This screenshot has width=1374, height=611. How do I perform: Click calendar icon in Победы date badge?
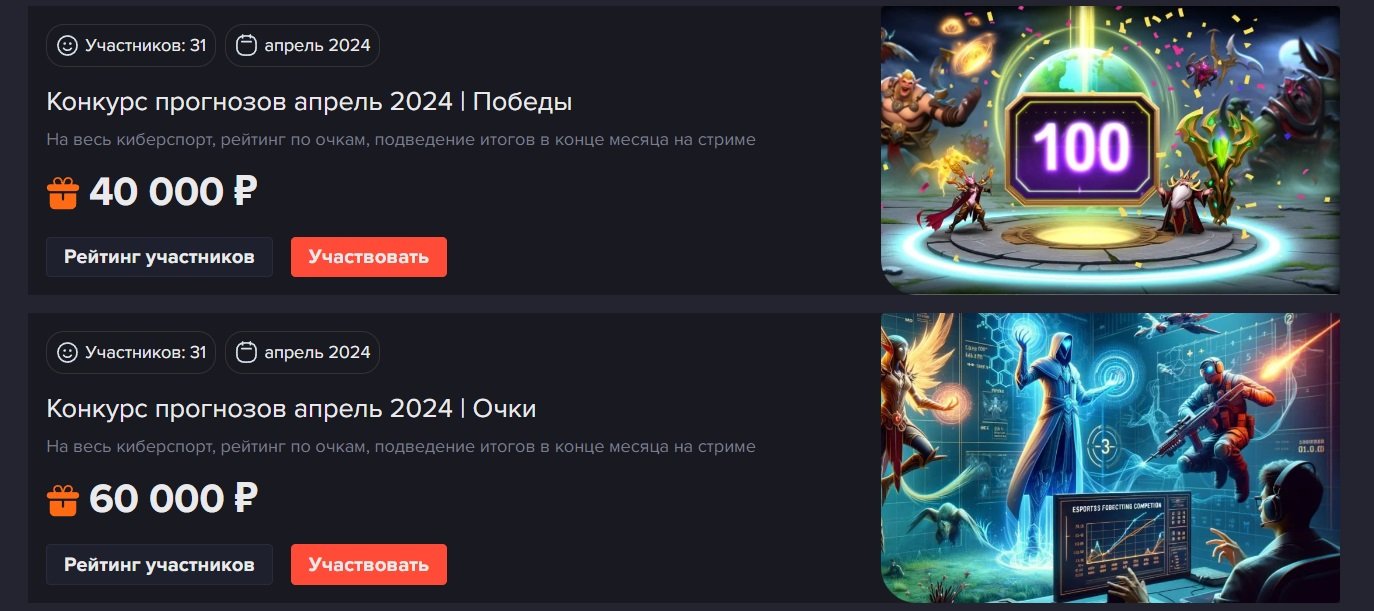246,45
